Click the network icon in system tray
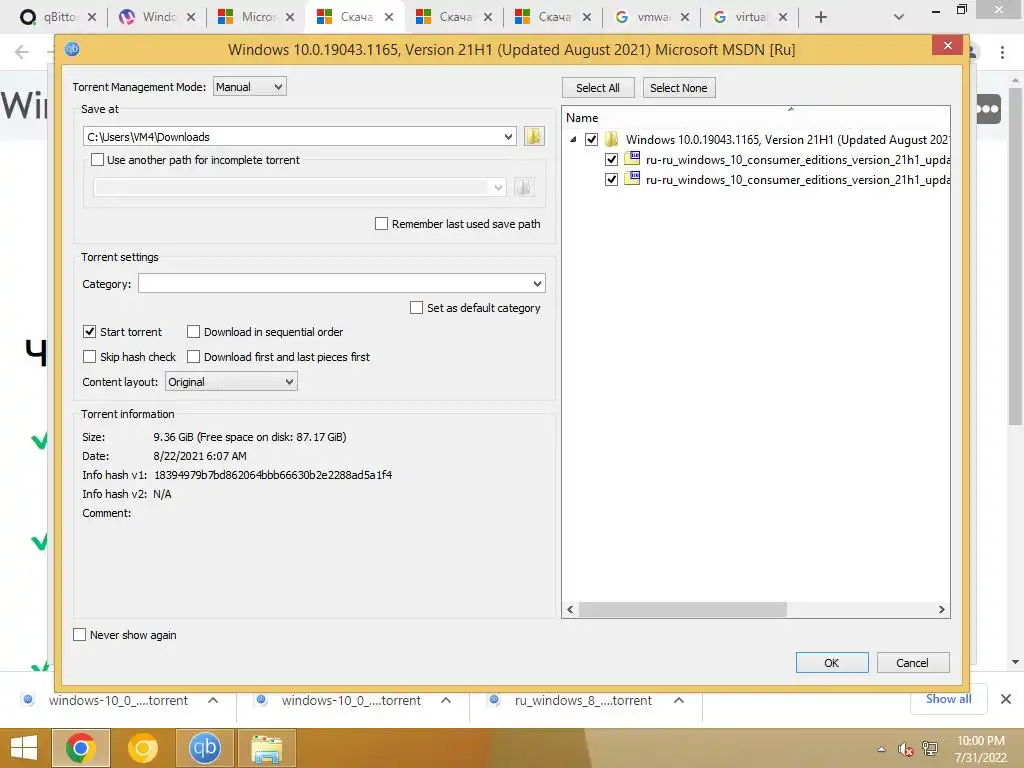 929,749
